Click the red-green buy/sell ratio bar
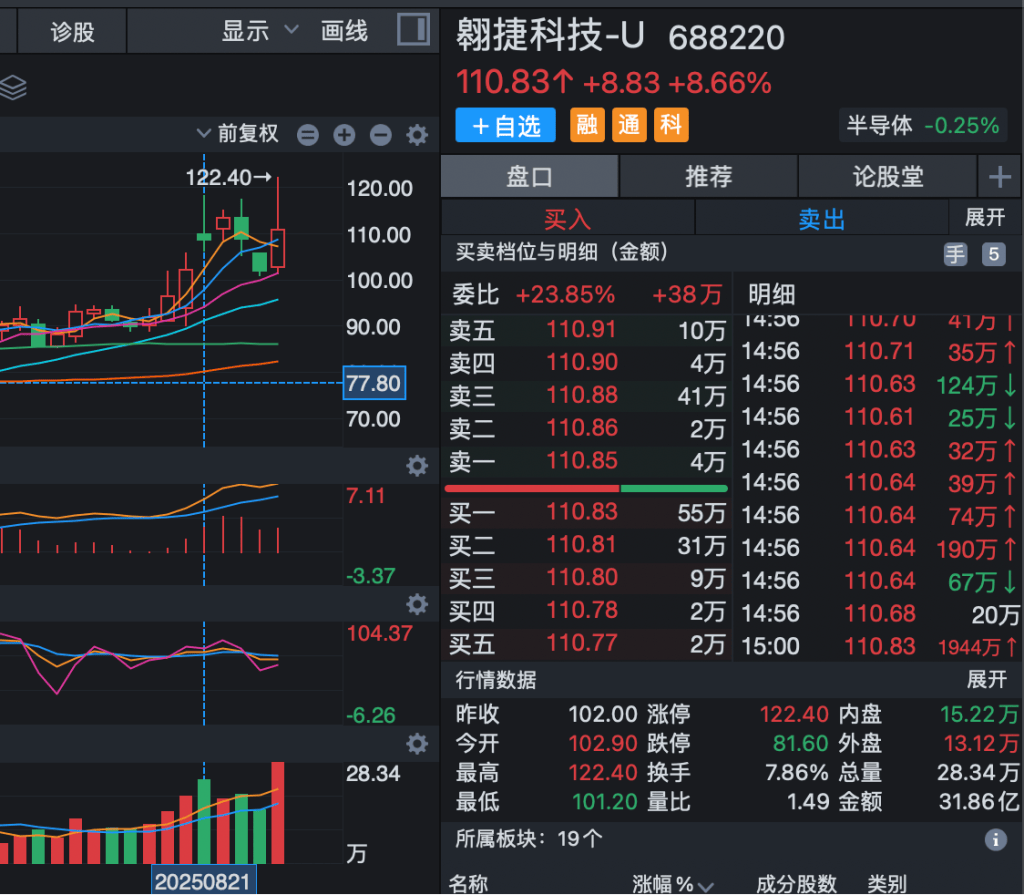 pos(586,488)
